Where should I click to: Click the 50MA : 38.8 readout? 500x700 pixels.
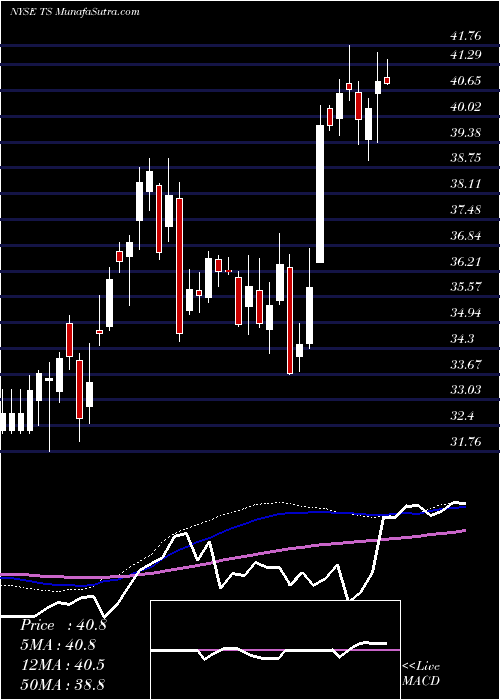tap(62, 684)
